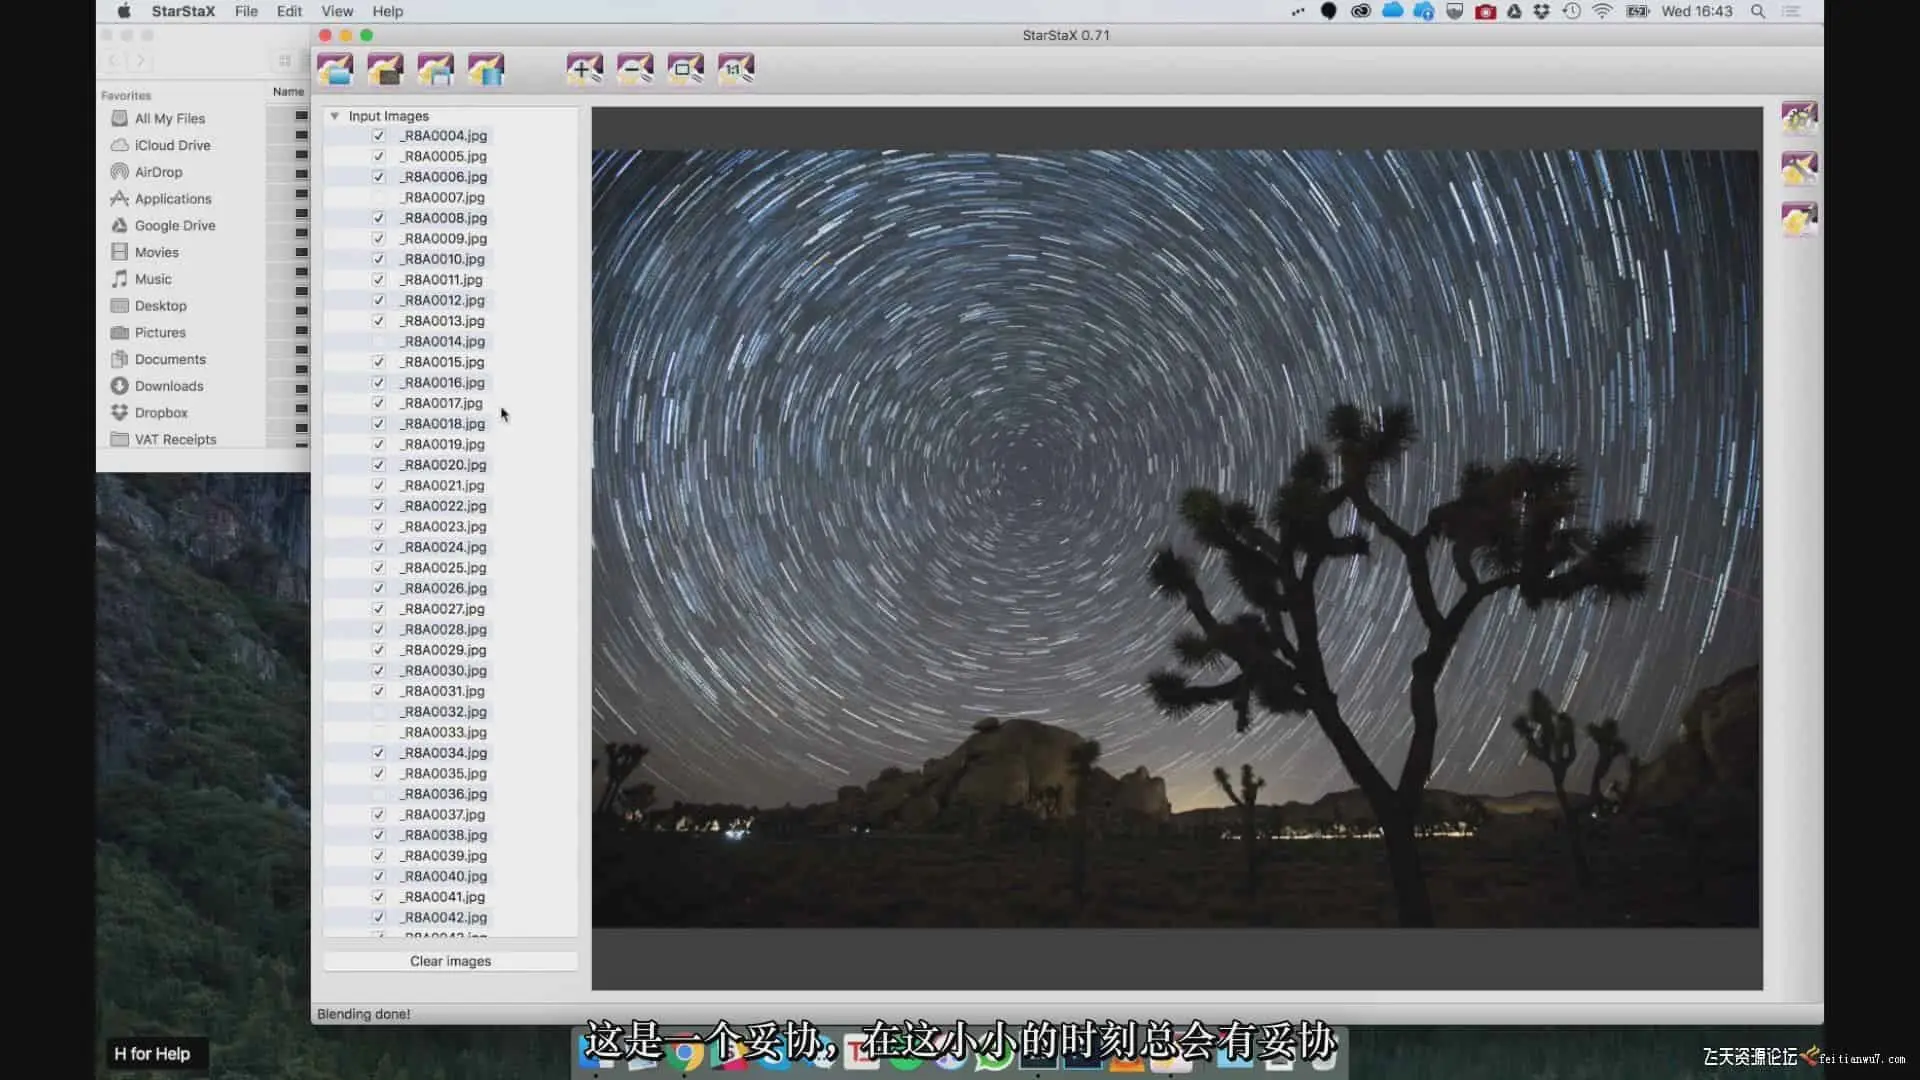Screen dimensions: 1920x1080
Task: Click the Save As toolbar icon
Action: point(435,69)
